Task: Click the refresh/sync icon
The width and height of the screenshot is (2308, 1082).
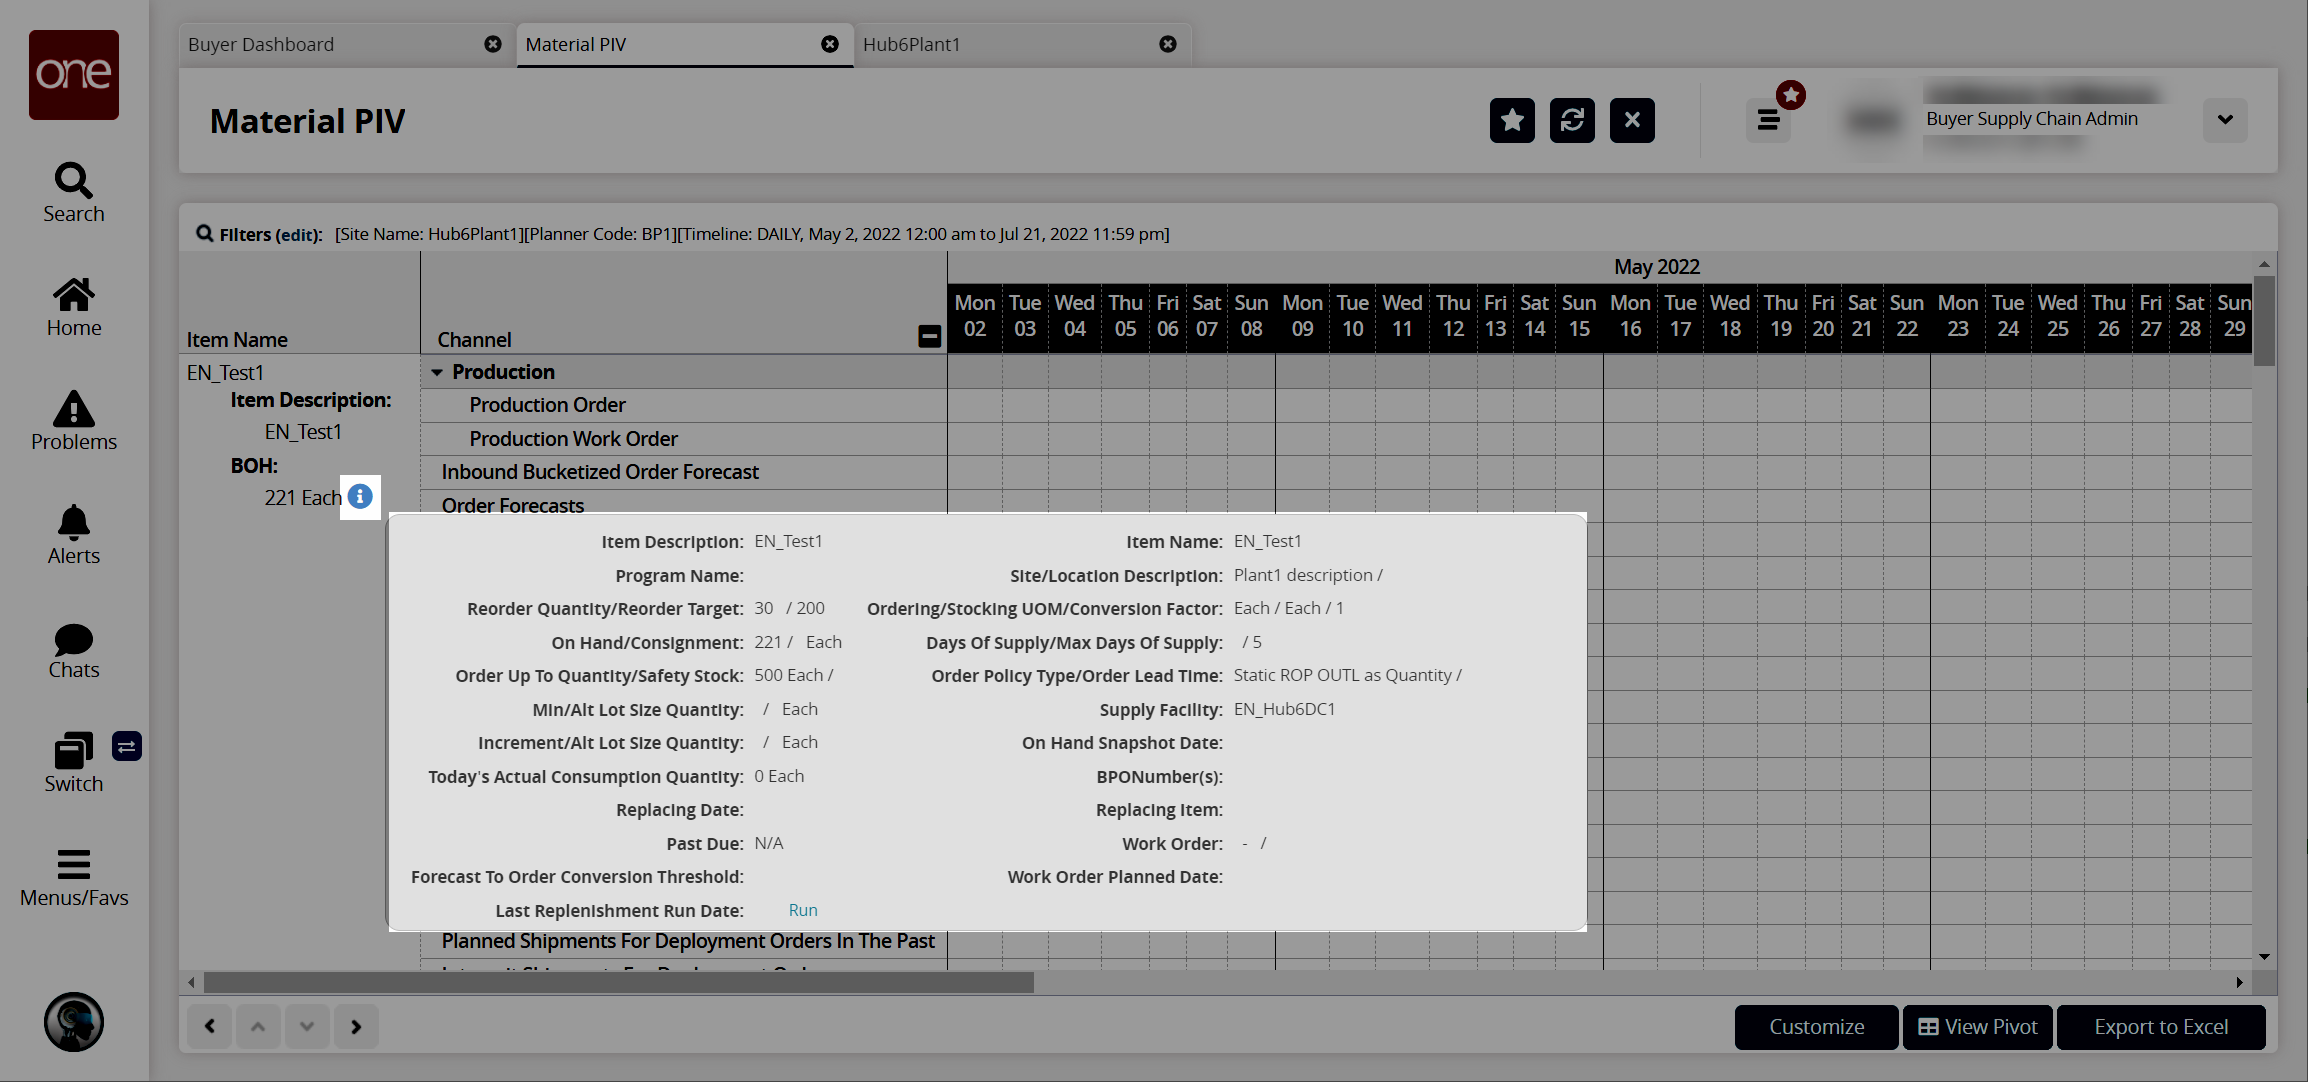Action: (1574, 119)
